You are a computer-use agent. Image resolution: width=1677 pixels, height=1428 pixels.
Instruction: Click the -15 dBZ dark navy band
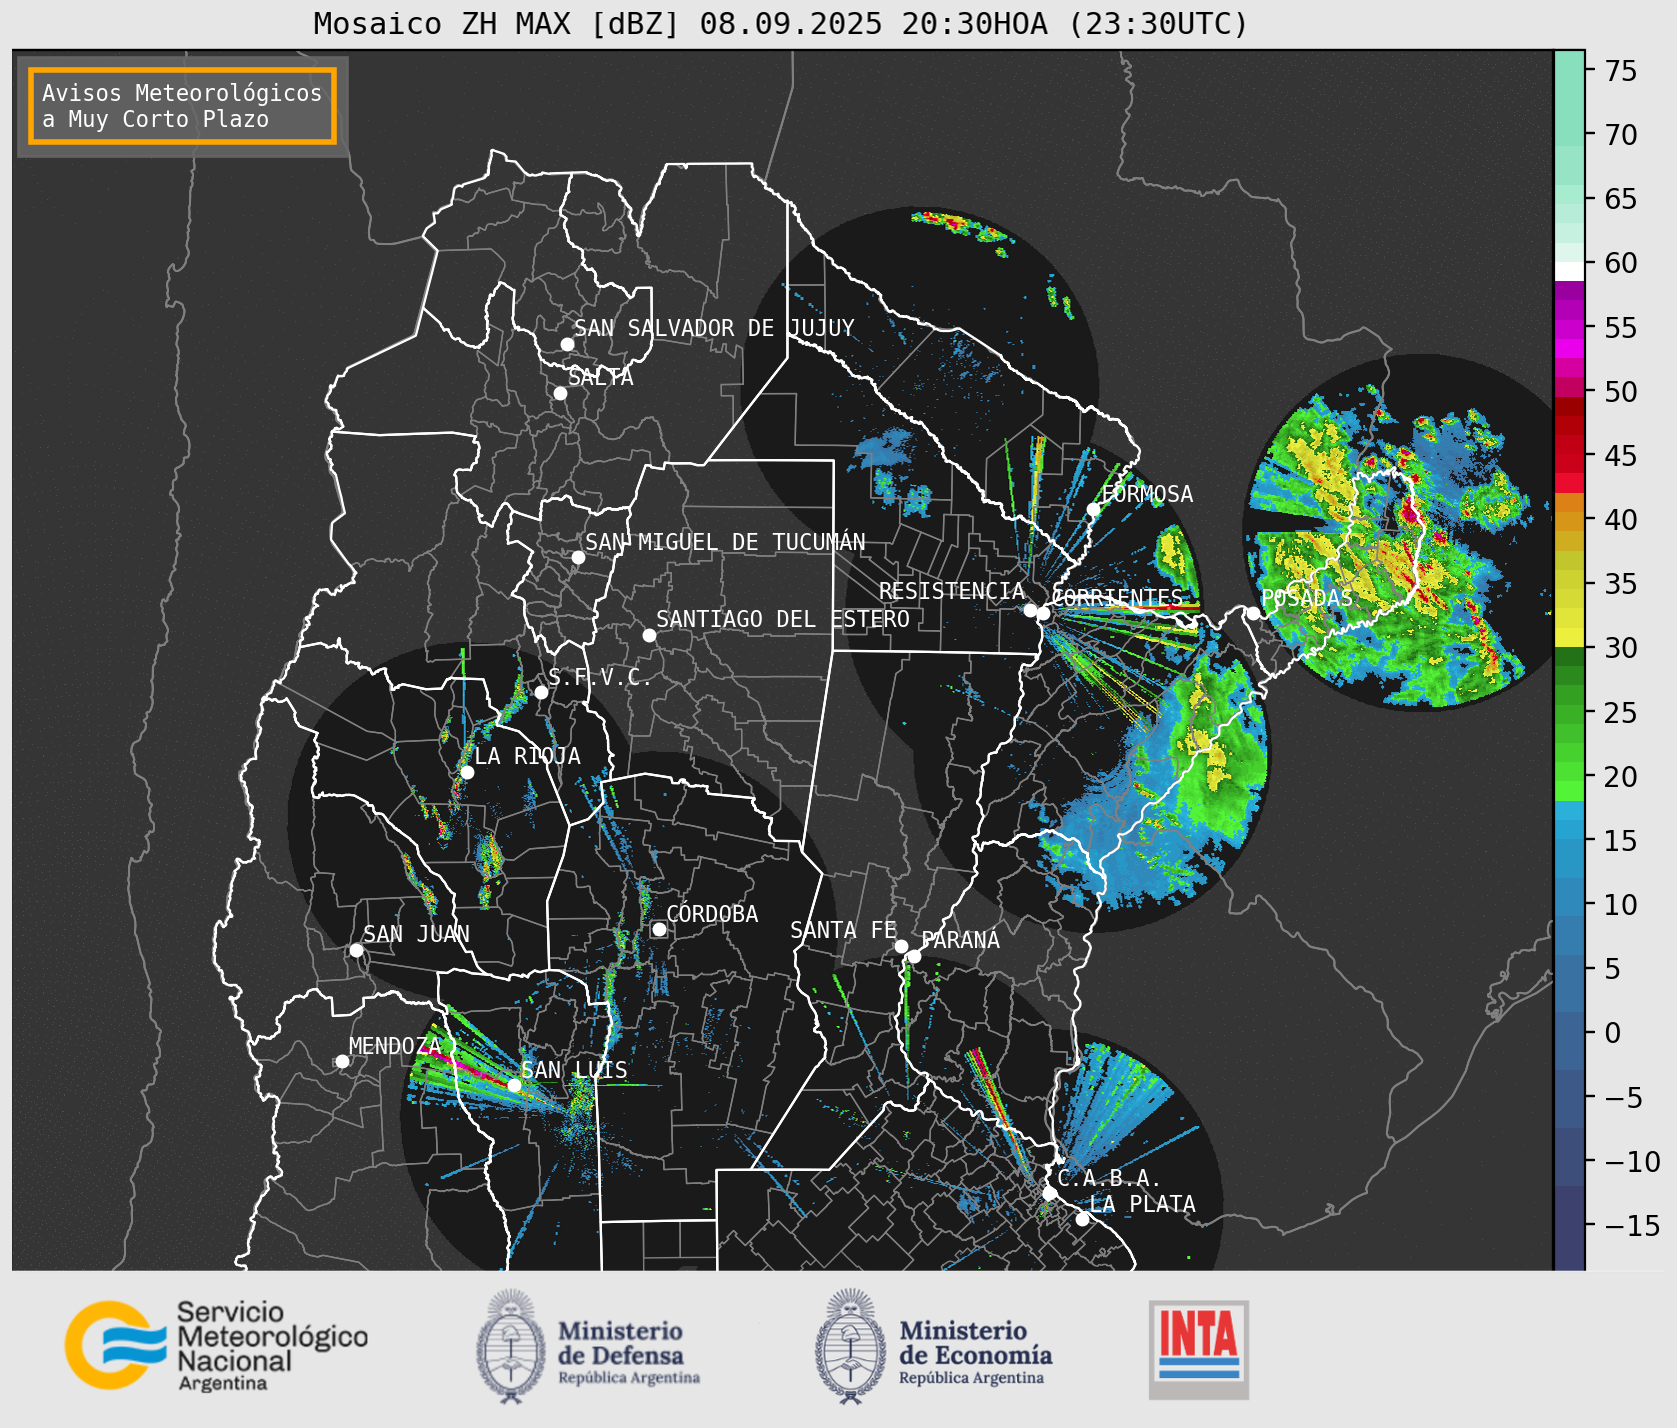[x=1569, y=1226]
